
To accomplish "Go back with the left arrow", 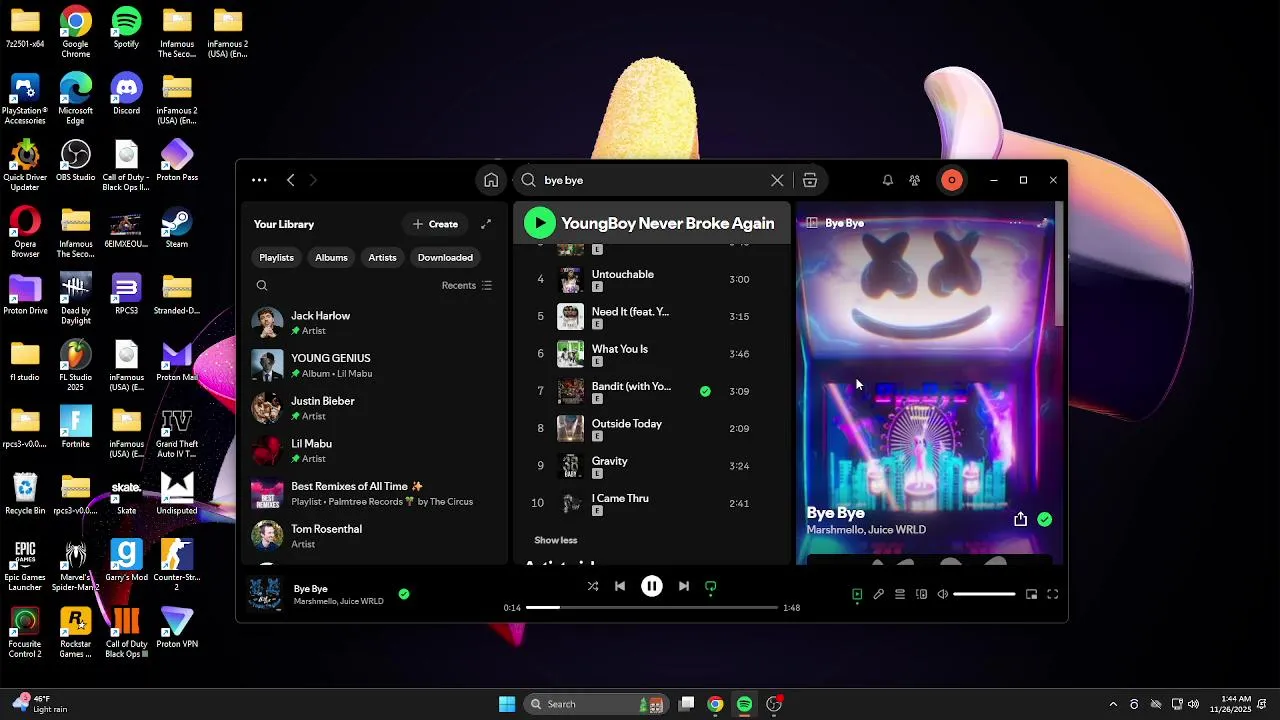I will (290, 181).
